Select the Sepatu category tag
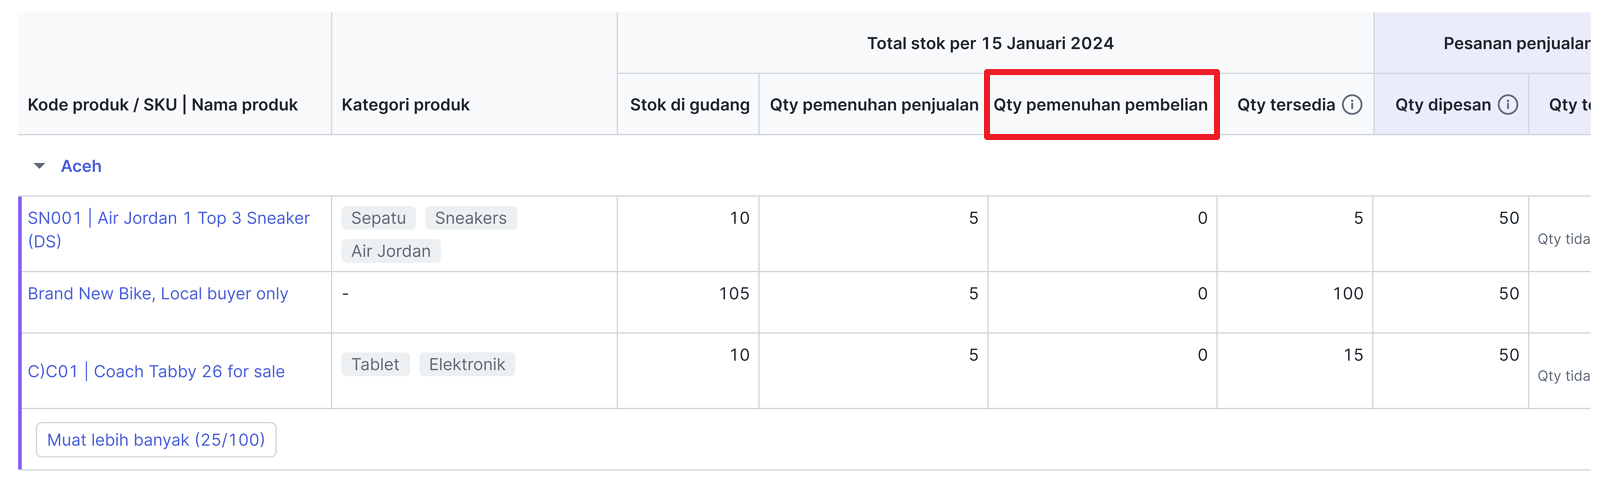Screen dimensions: 1619x480 pos(378,218)
